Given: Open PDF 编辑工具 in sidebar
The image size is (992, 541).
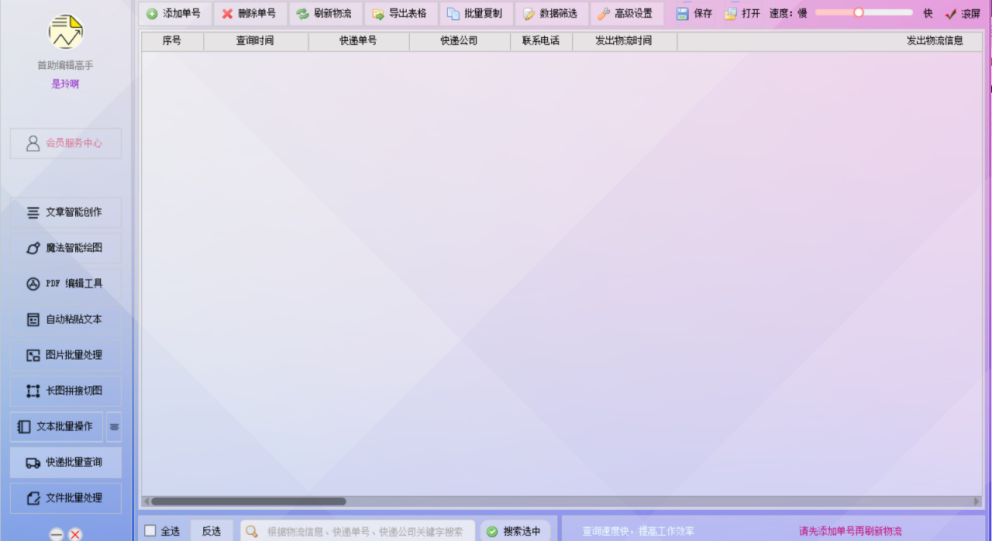Looking at the screenshot, I should pos(66,283).
